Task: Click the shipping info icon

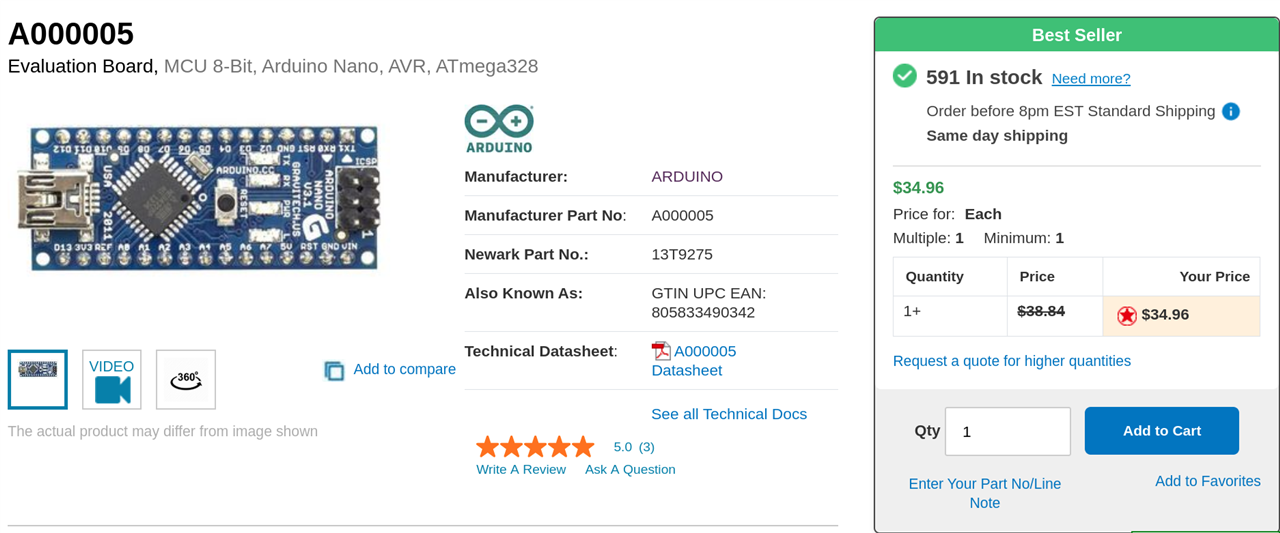Action: [1231, 111]
